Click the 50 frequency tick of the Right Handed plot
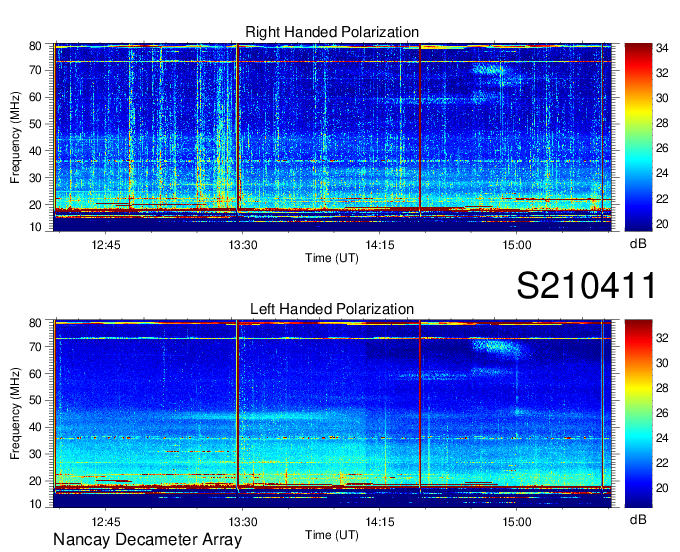The height and width of the screenshot is (552, 680). [35, 124]
